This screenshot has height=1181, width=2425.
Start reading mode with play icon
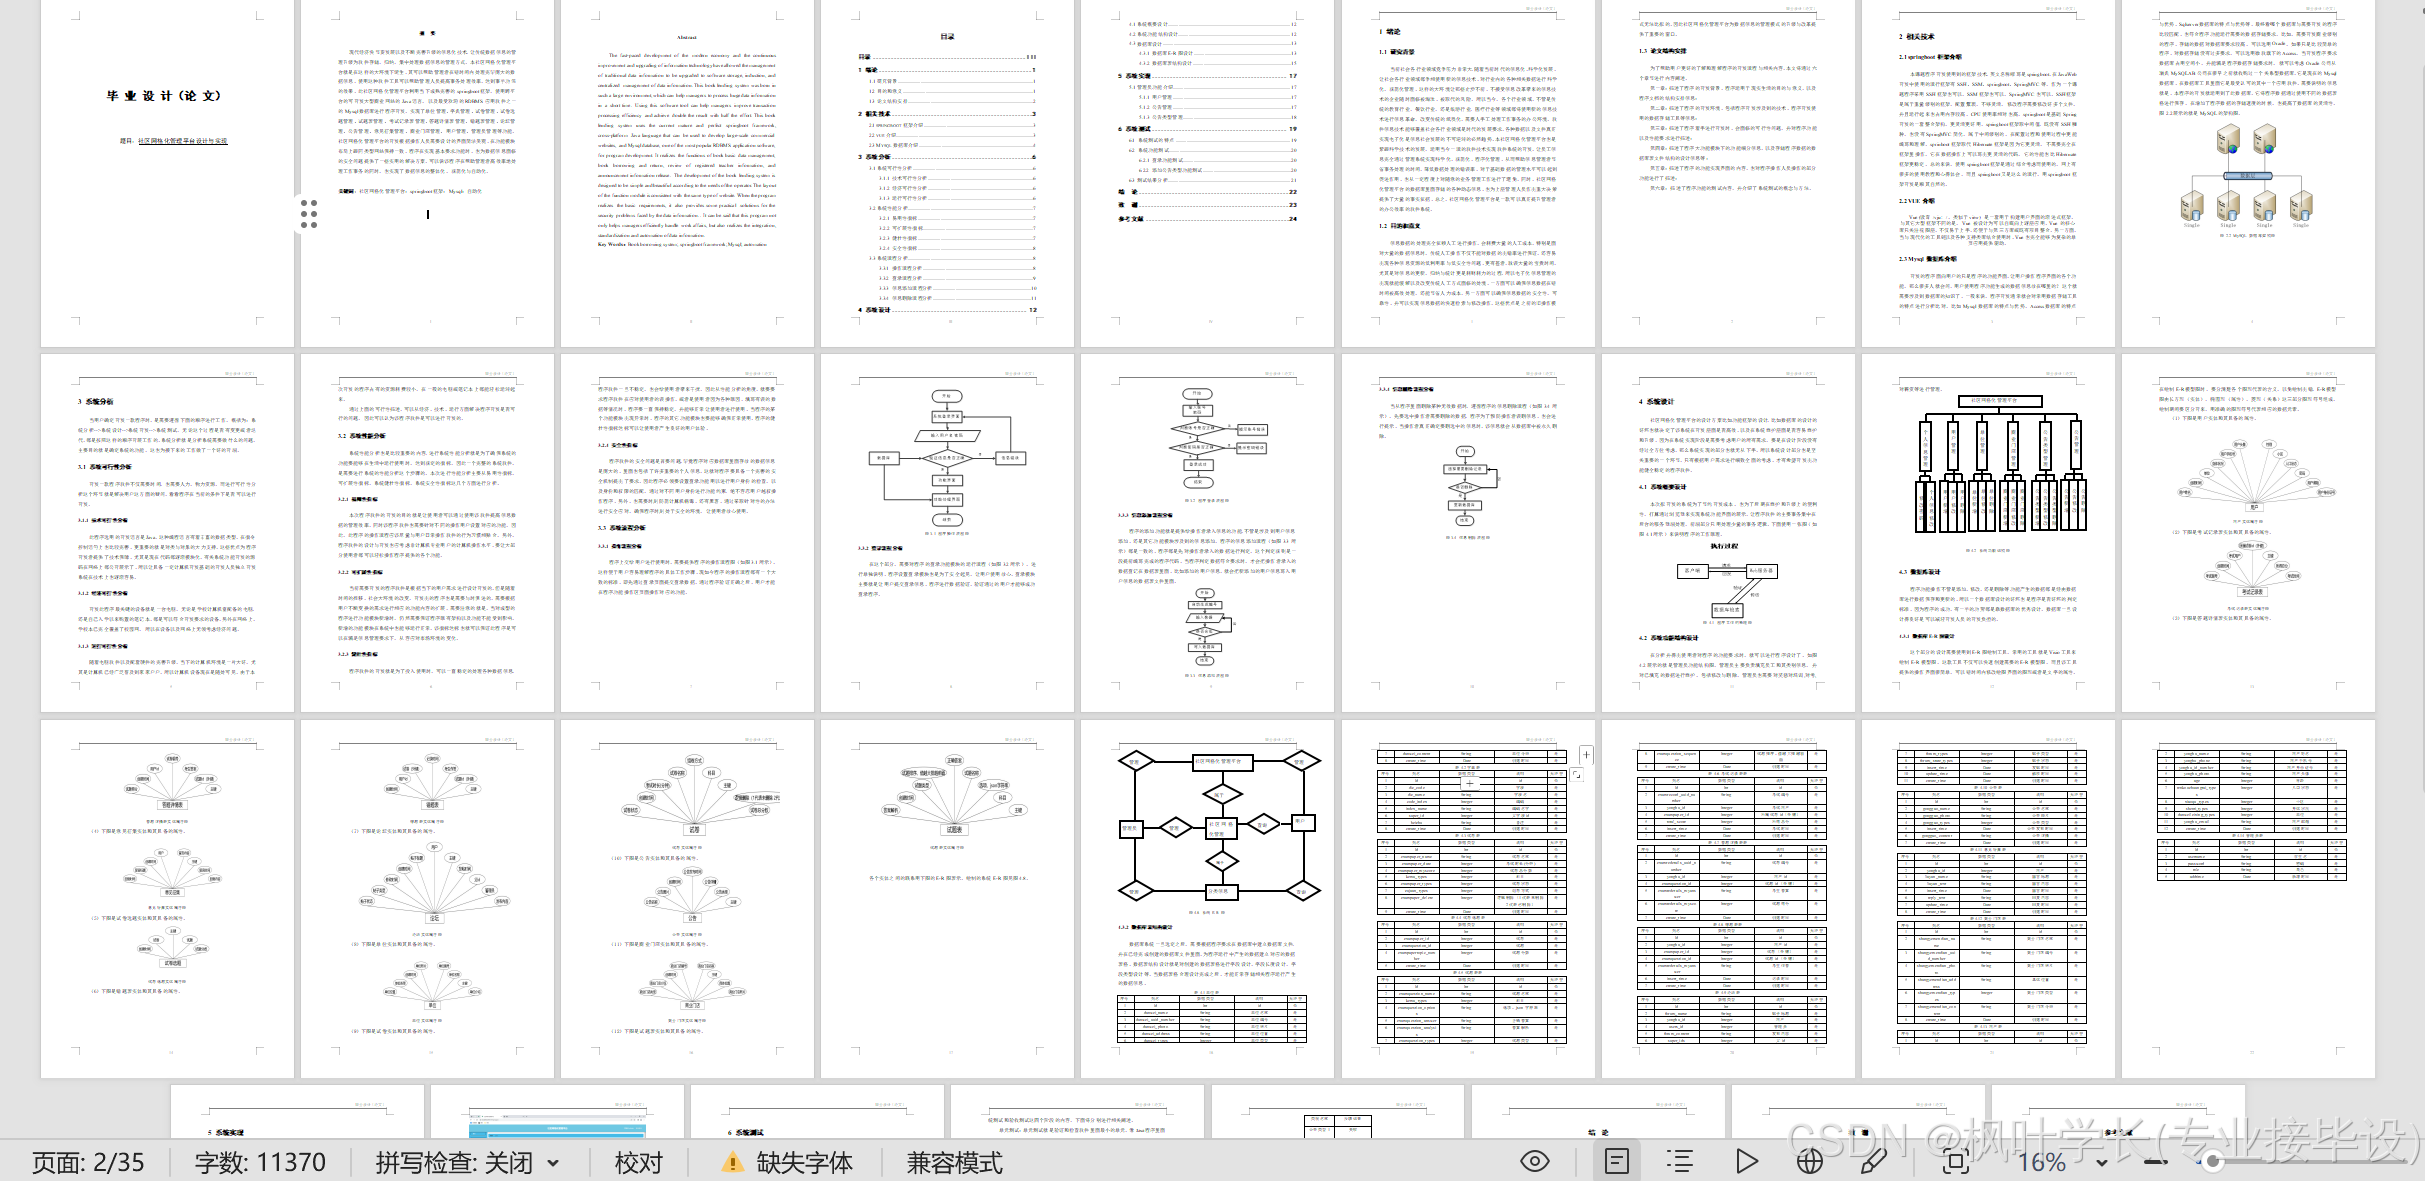pos(1746,1161)
